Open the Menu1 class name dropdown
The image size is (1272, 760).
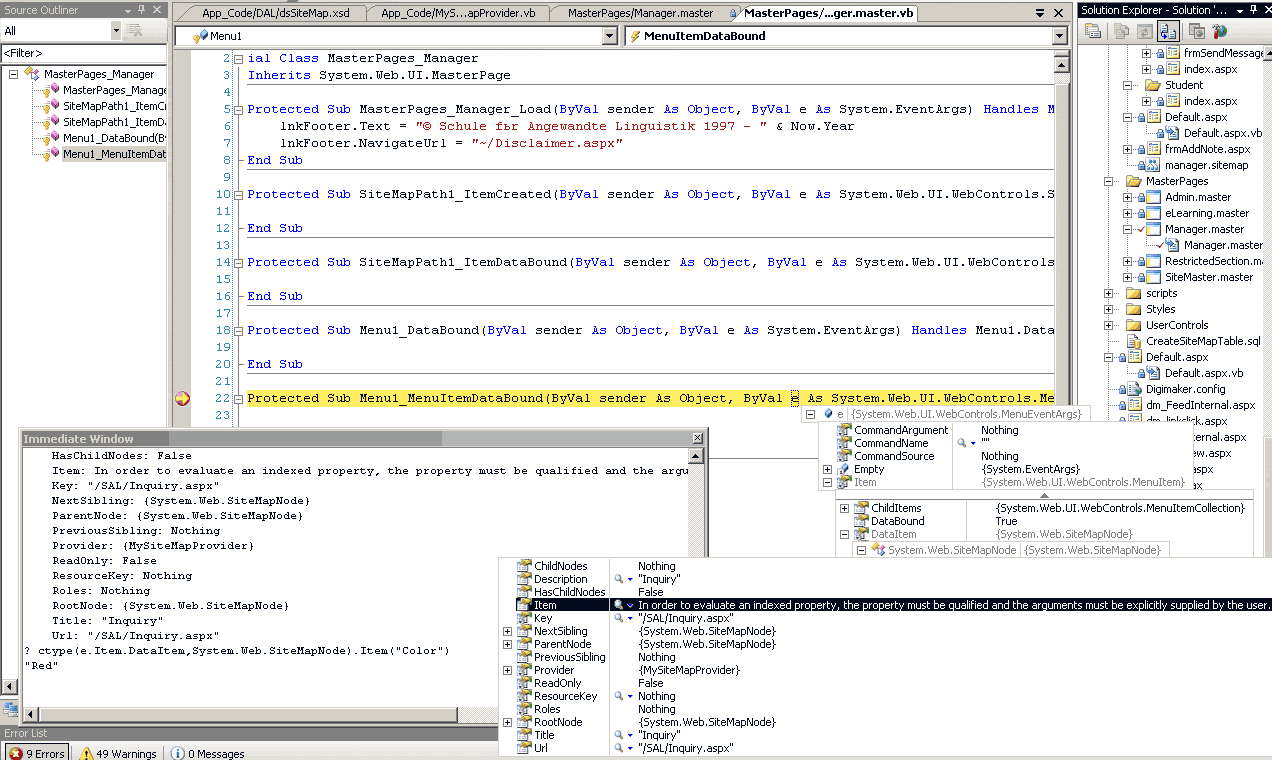coord(609,36)
